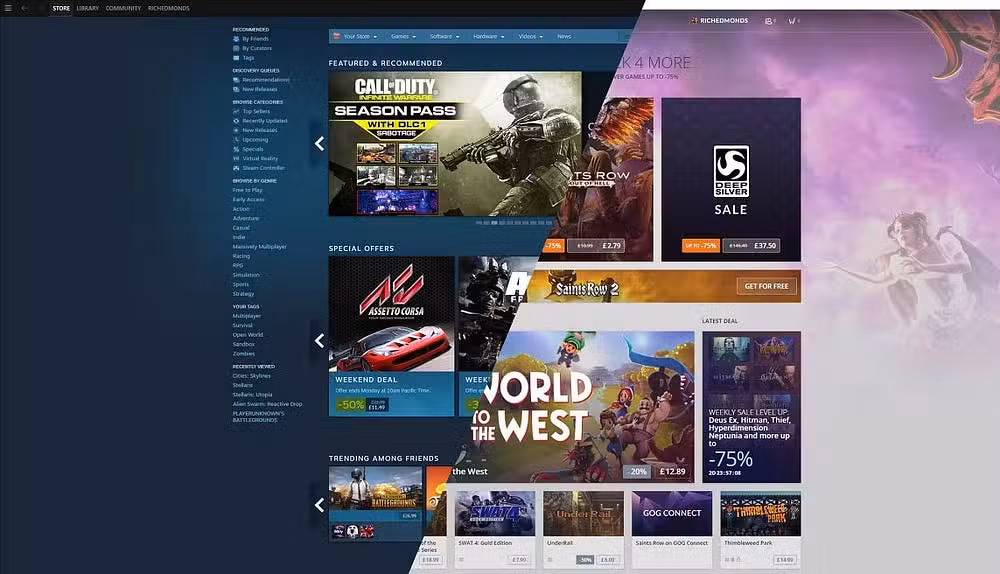
Task: Click the Tags icon in Recommended
Action: (x=236, y=58)
